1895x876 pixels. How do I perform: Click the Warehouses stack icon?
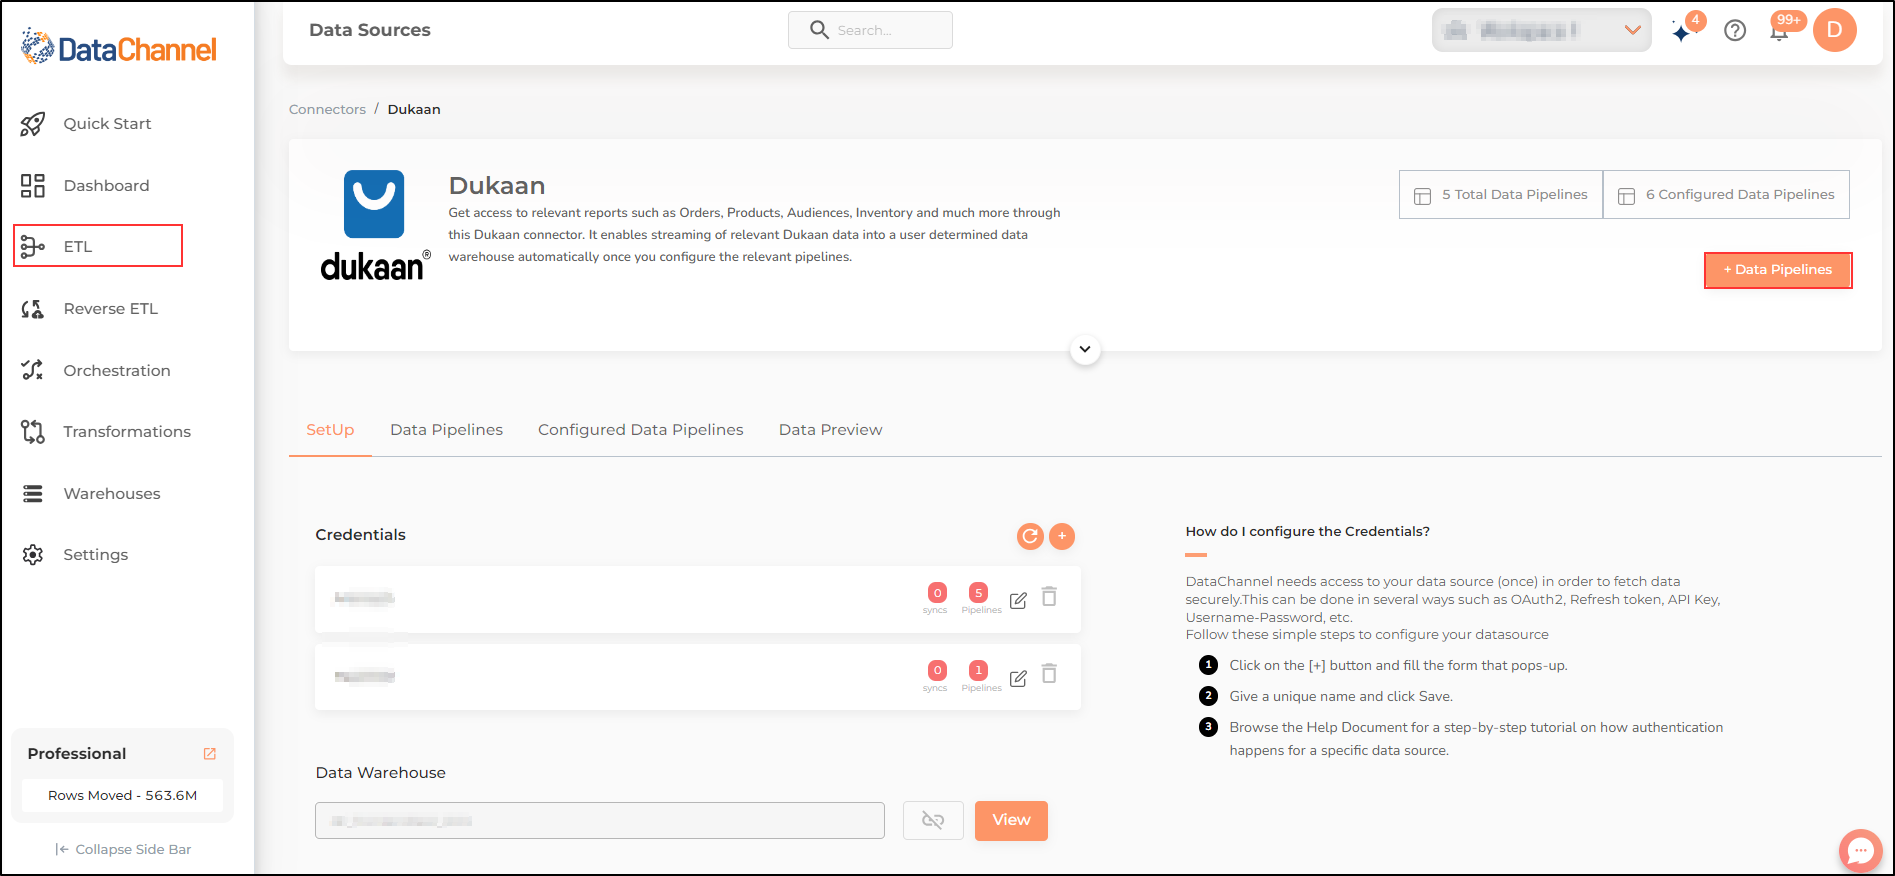click(33, 493)
